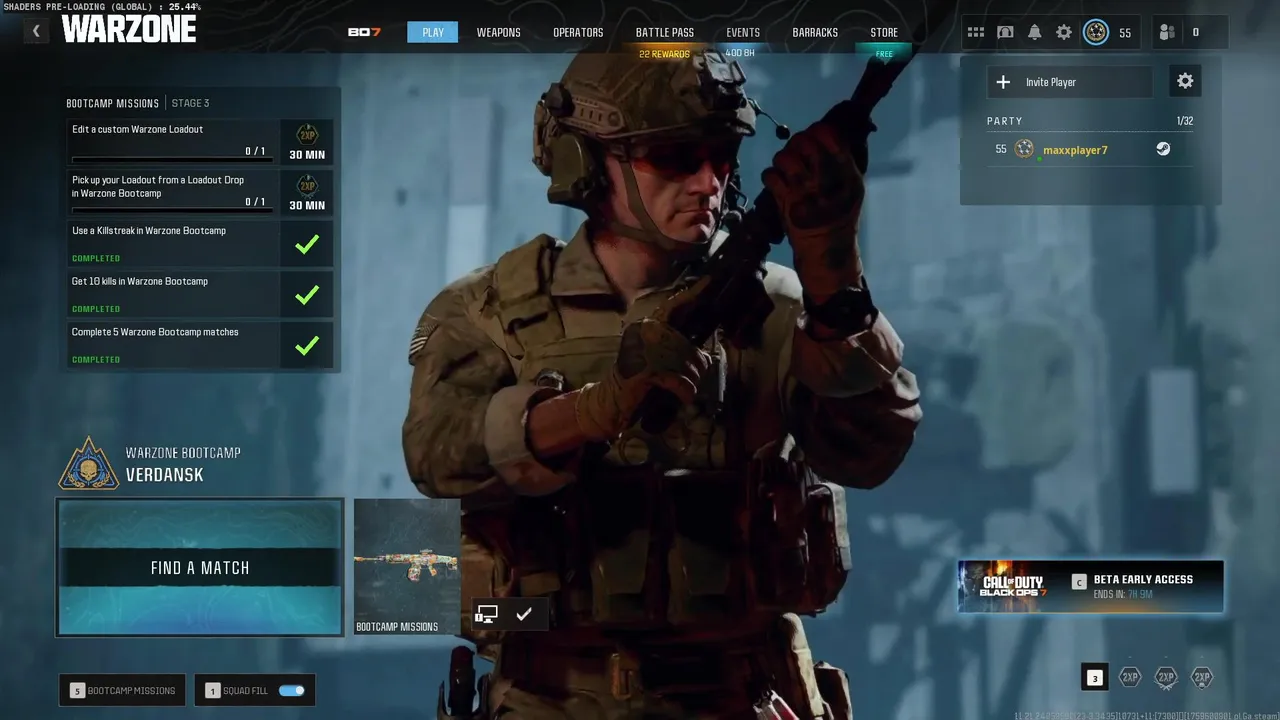The image size is (1280, 720).
Task: Click the checkmark status icon beside monitor
Action: (524, 614)
